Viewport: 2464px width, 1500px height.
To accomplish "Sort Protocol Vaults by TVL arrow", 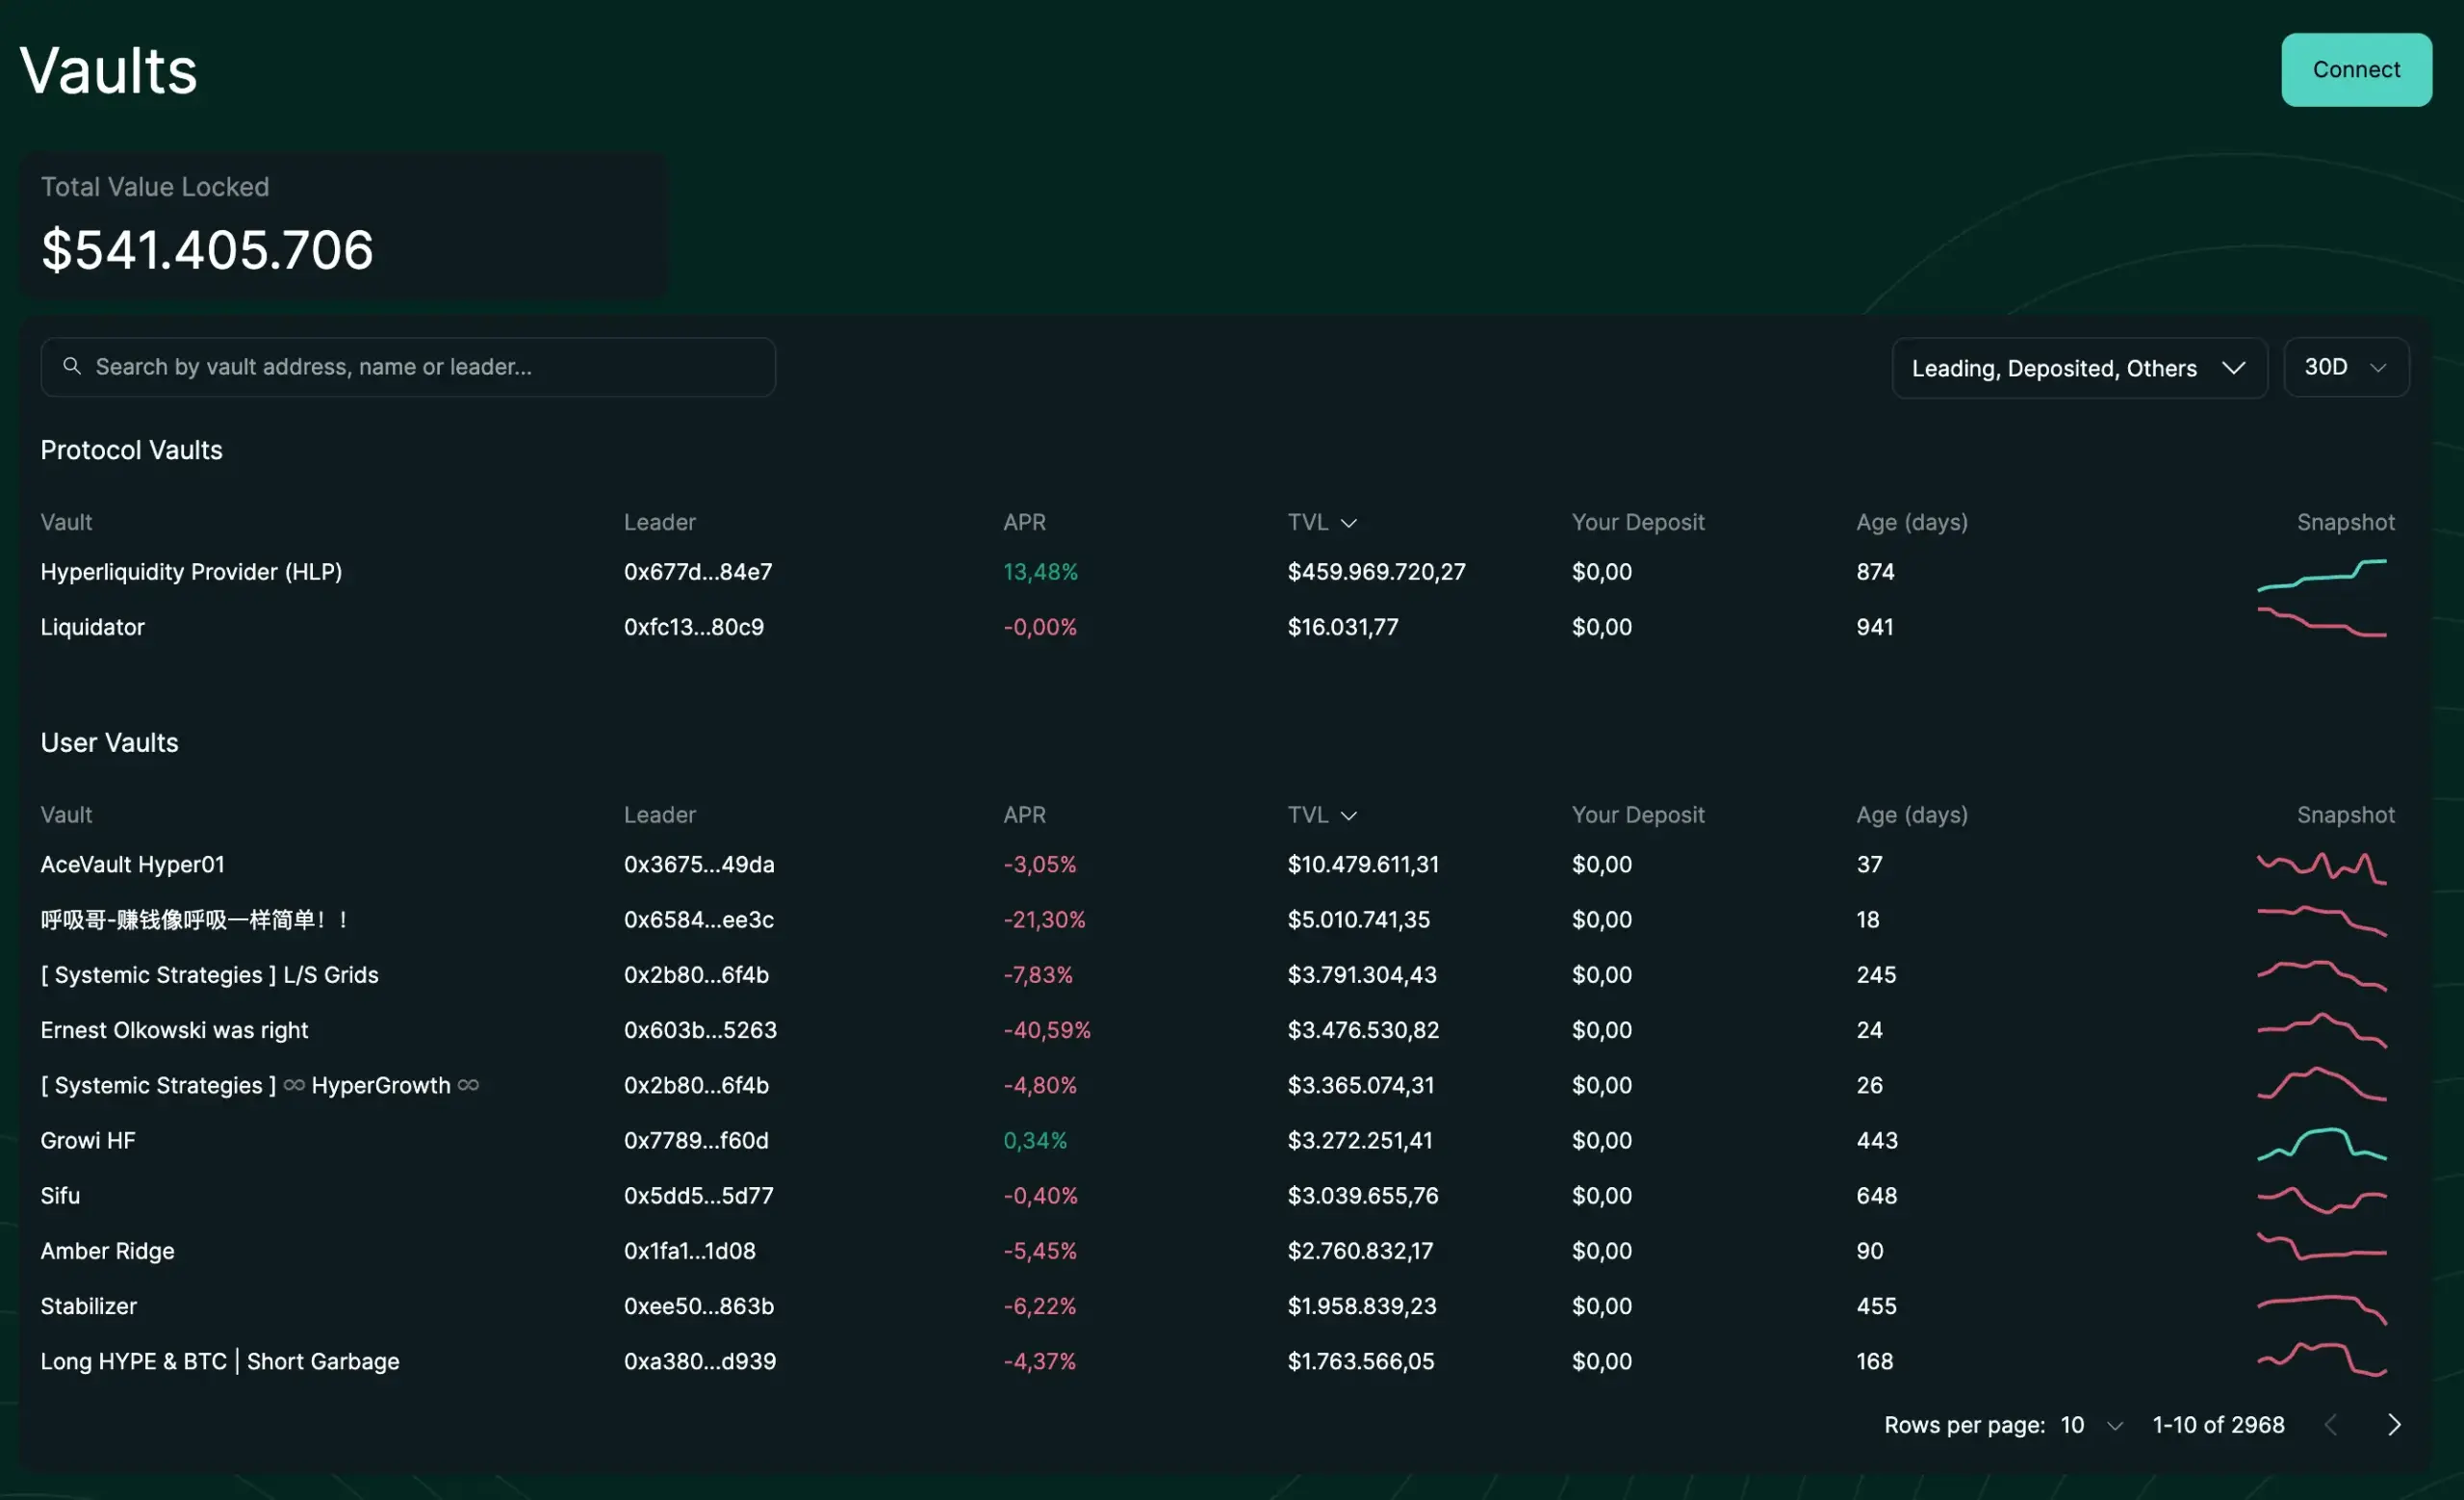I will (1348, 523).
